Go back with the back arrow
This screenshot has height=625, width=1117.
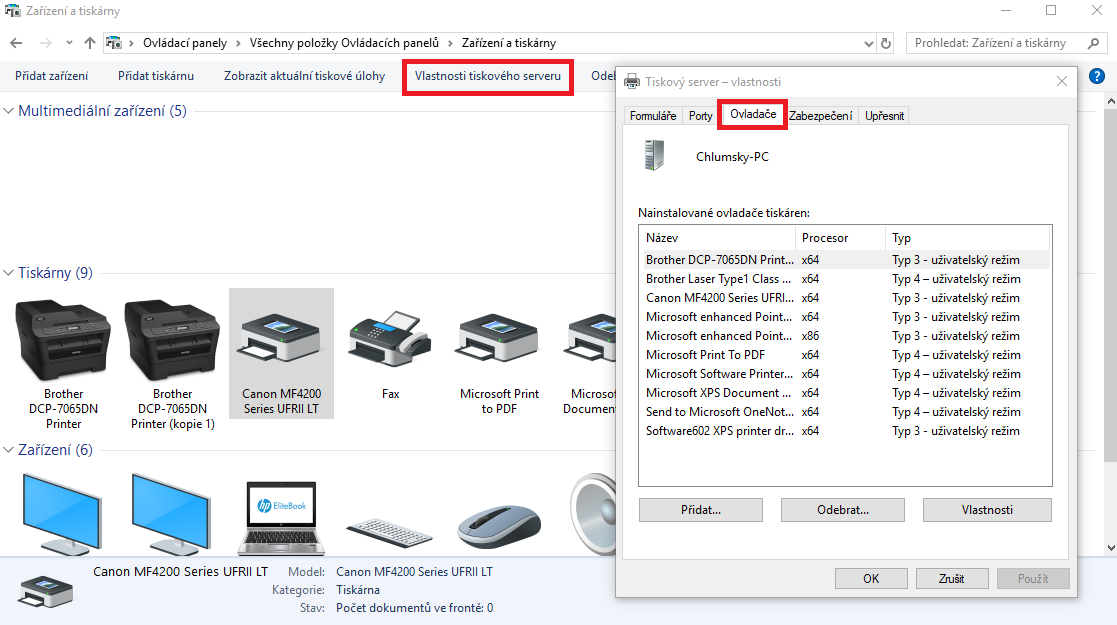coord(16,43)
